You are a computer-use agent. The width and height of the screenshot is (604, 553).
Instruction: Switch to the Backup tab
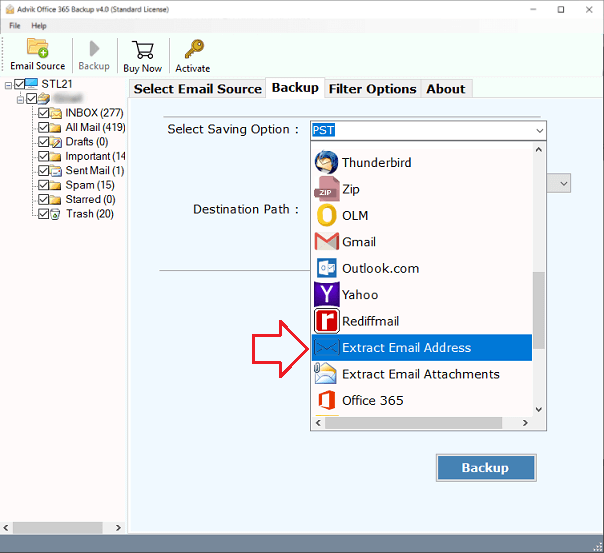pos(295,88)
